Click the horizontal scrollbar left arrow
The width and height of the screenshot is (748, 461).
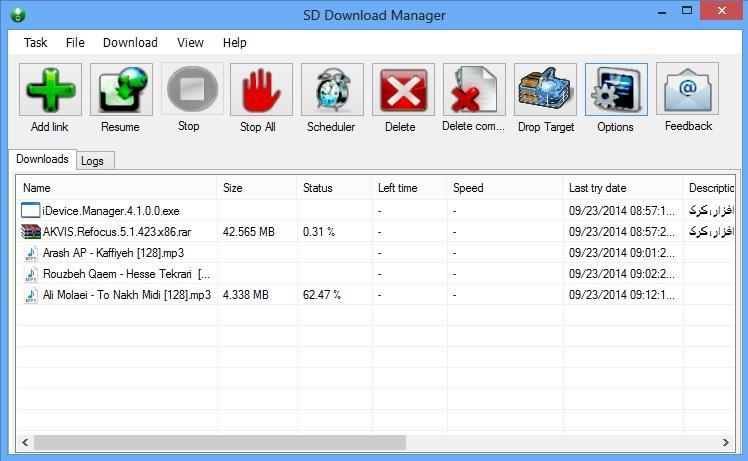tap(25, 442)
